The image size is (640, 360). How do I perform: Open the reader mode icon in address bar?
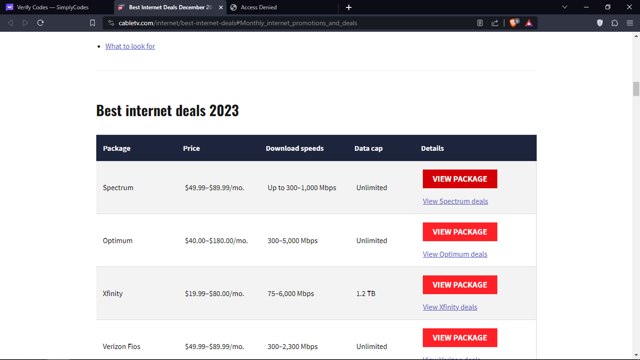click(x=480, y=23)
